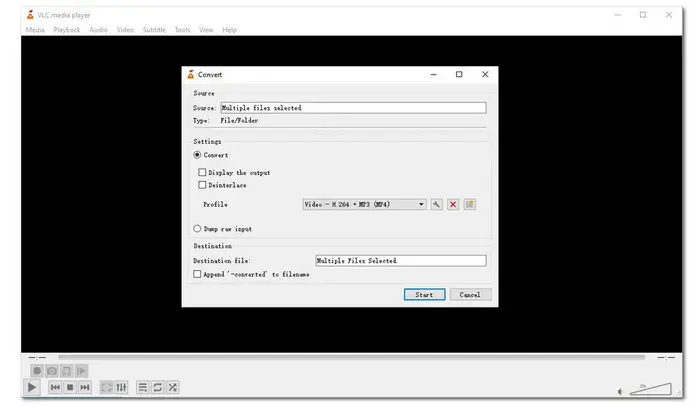Click the remaining time label right of seek bar
This screenshot has height=407, width=700.
click(666, 357)
